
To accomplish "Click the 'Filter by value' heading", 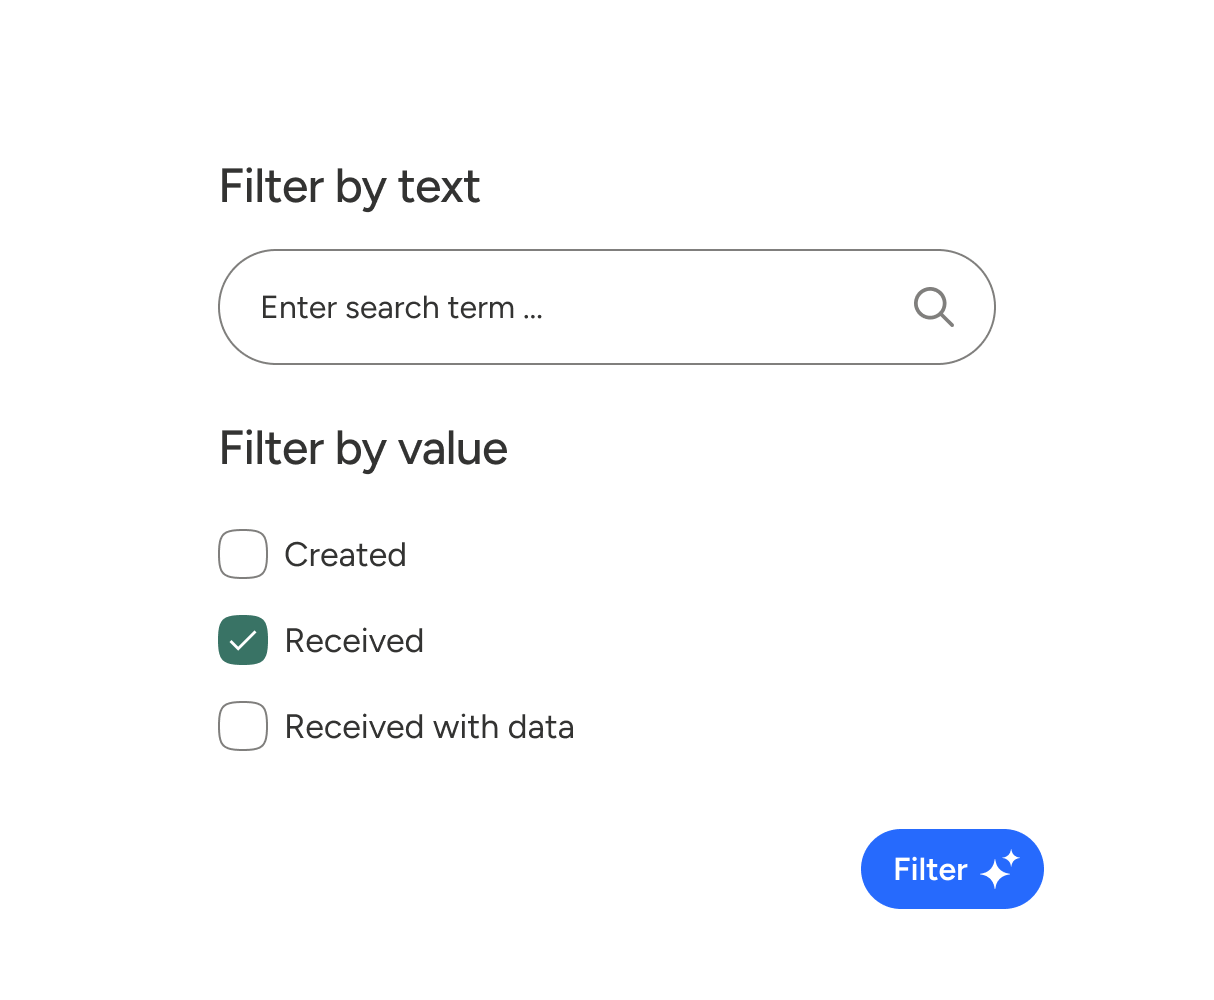I will tap(363, 449).
